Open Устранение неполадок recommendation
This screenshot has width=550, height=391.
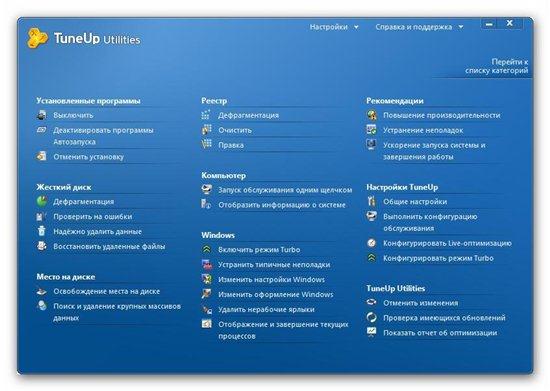pos(423,130)
